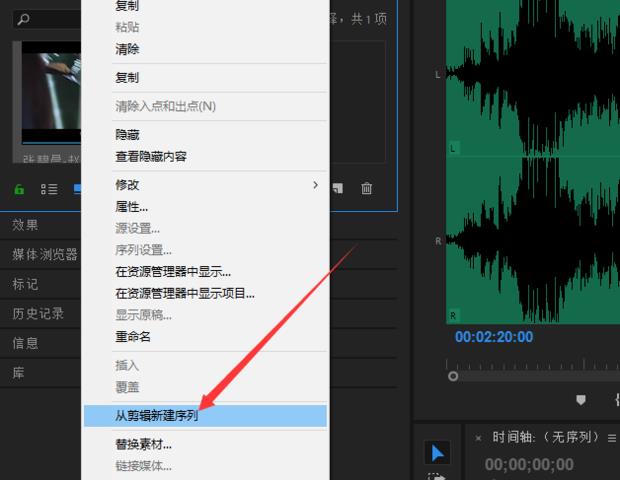Select 重命名 from the context menu
The width and height of the screenshot is (620, 480).
pyautogui.click(x=133, y=337)
